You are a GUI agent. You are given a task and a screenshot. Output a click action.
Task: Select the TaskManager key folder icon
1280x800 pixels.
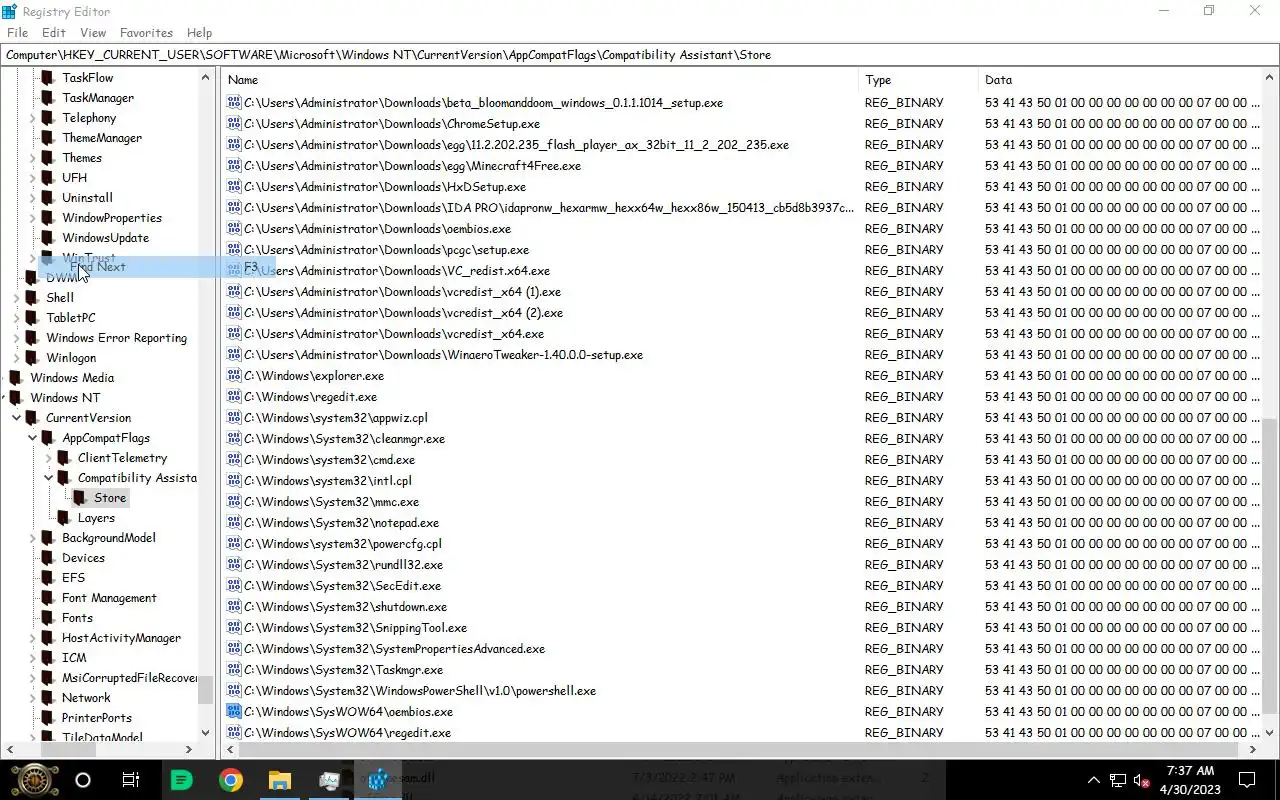pos(47,98)
